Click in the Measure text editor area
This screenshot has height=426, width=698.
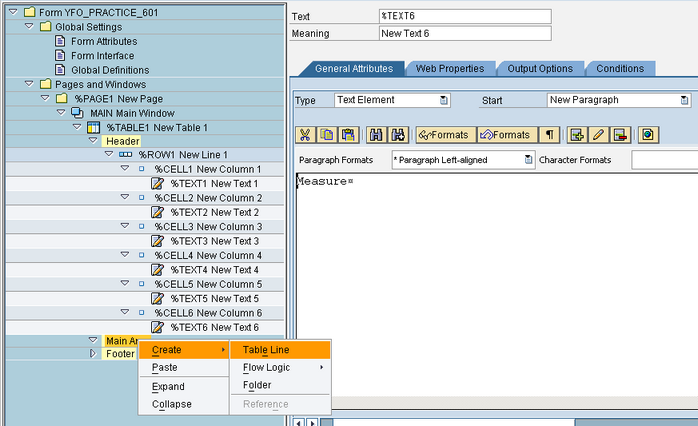(x=497, y=285)
